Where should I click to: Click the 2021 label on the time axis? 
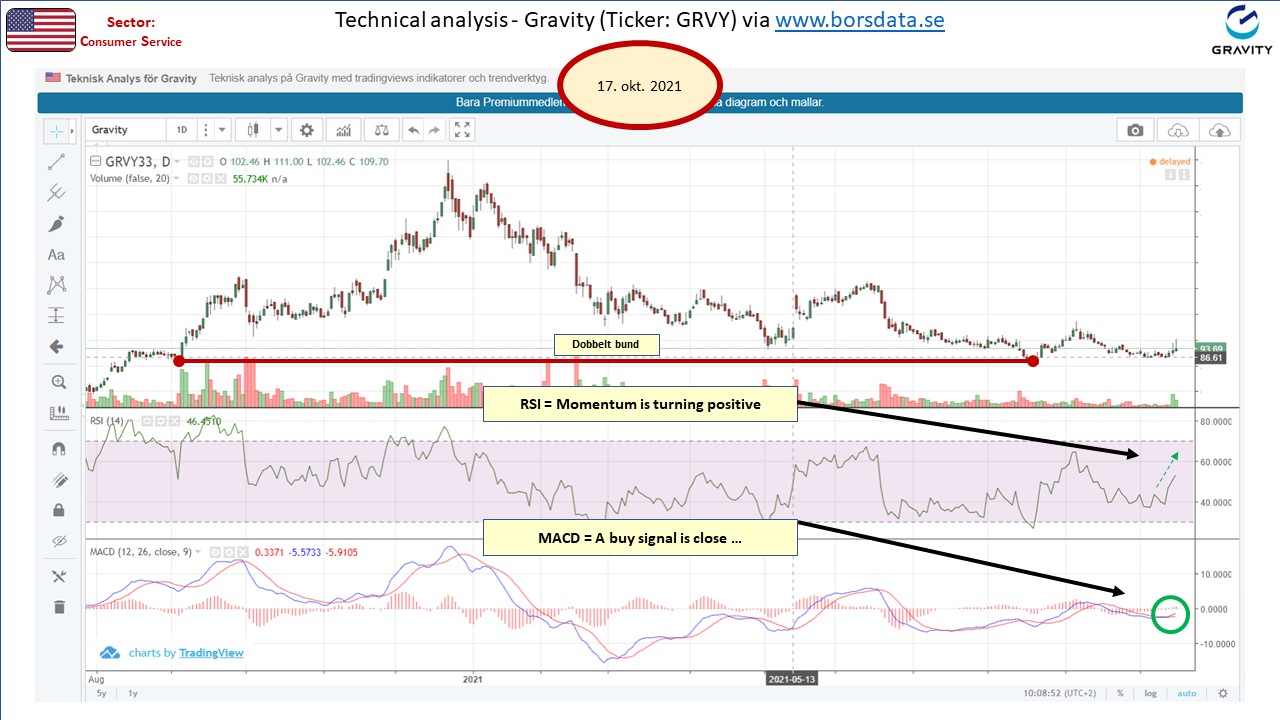click(474, 678)
